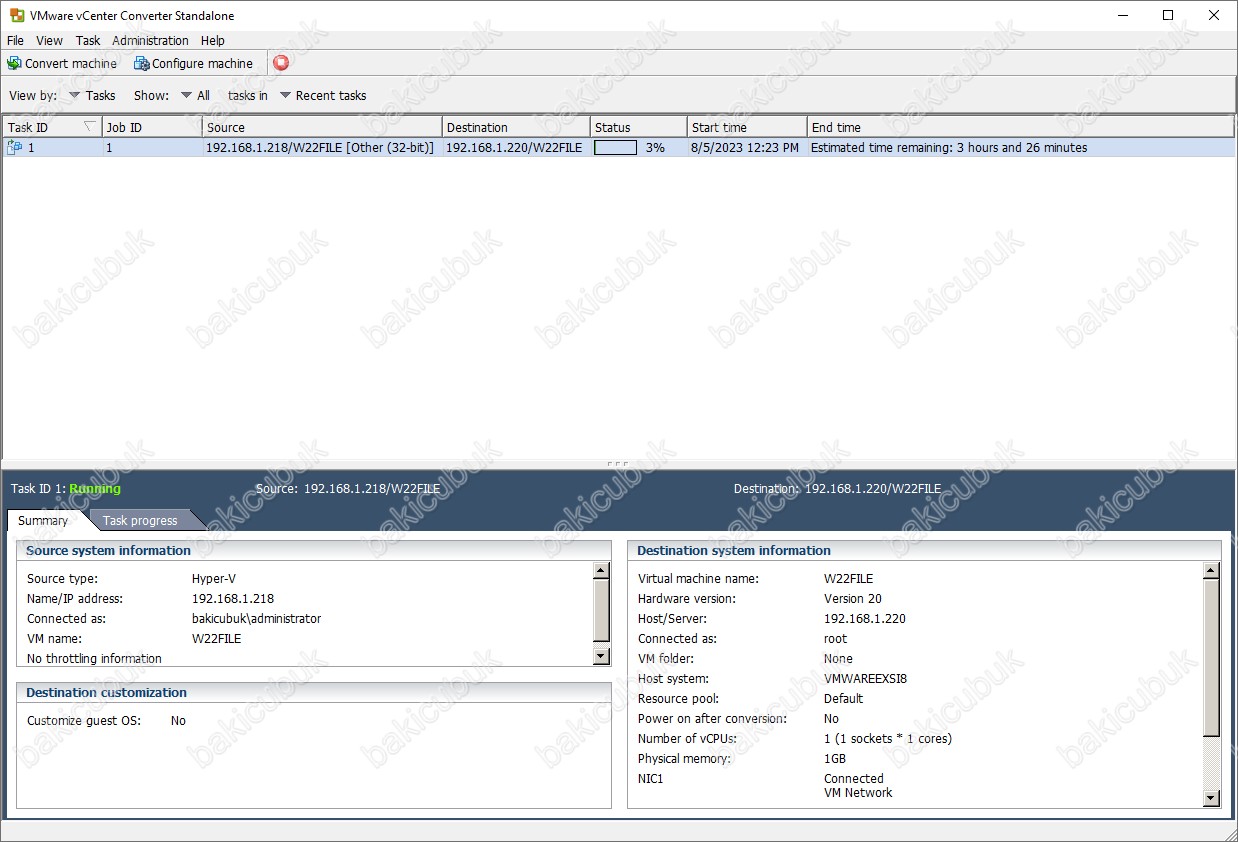Click the destination scrollbar down arrow

point(1211,798)
